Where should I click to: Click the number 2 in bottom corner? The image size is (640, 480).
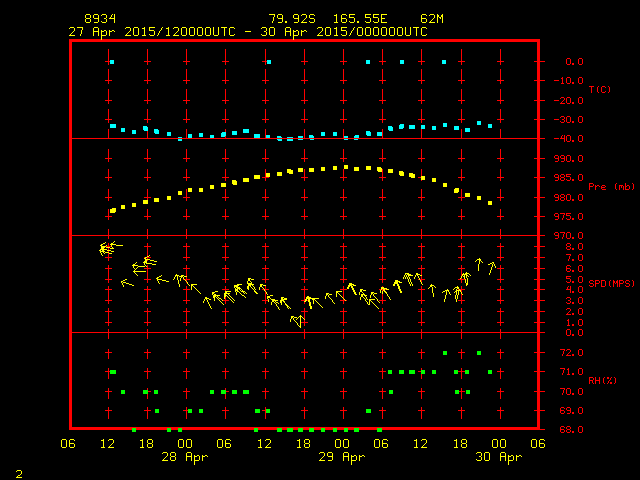[x=18, y=470]
